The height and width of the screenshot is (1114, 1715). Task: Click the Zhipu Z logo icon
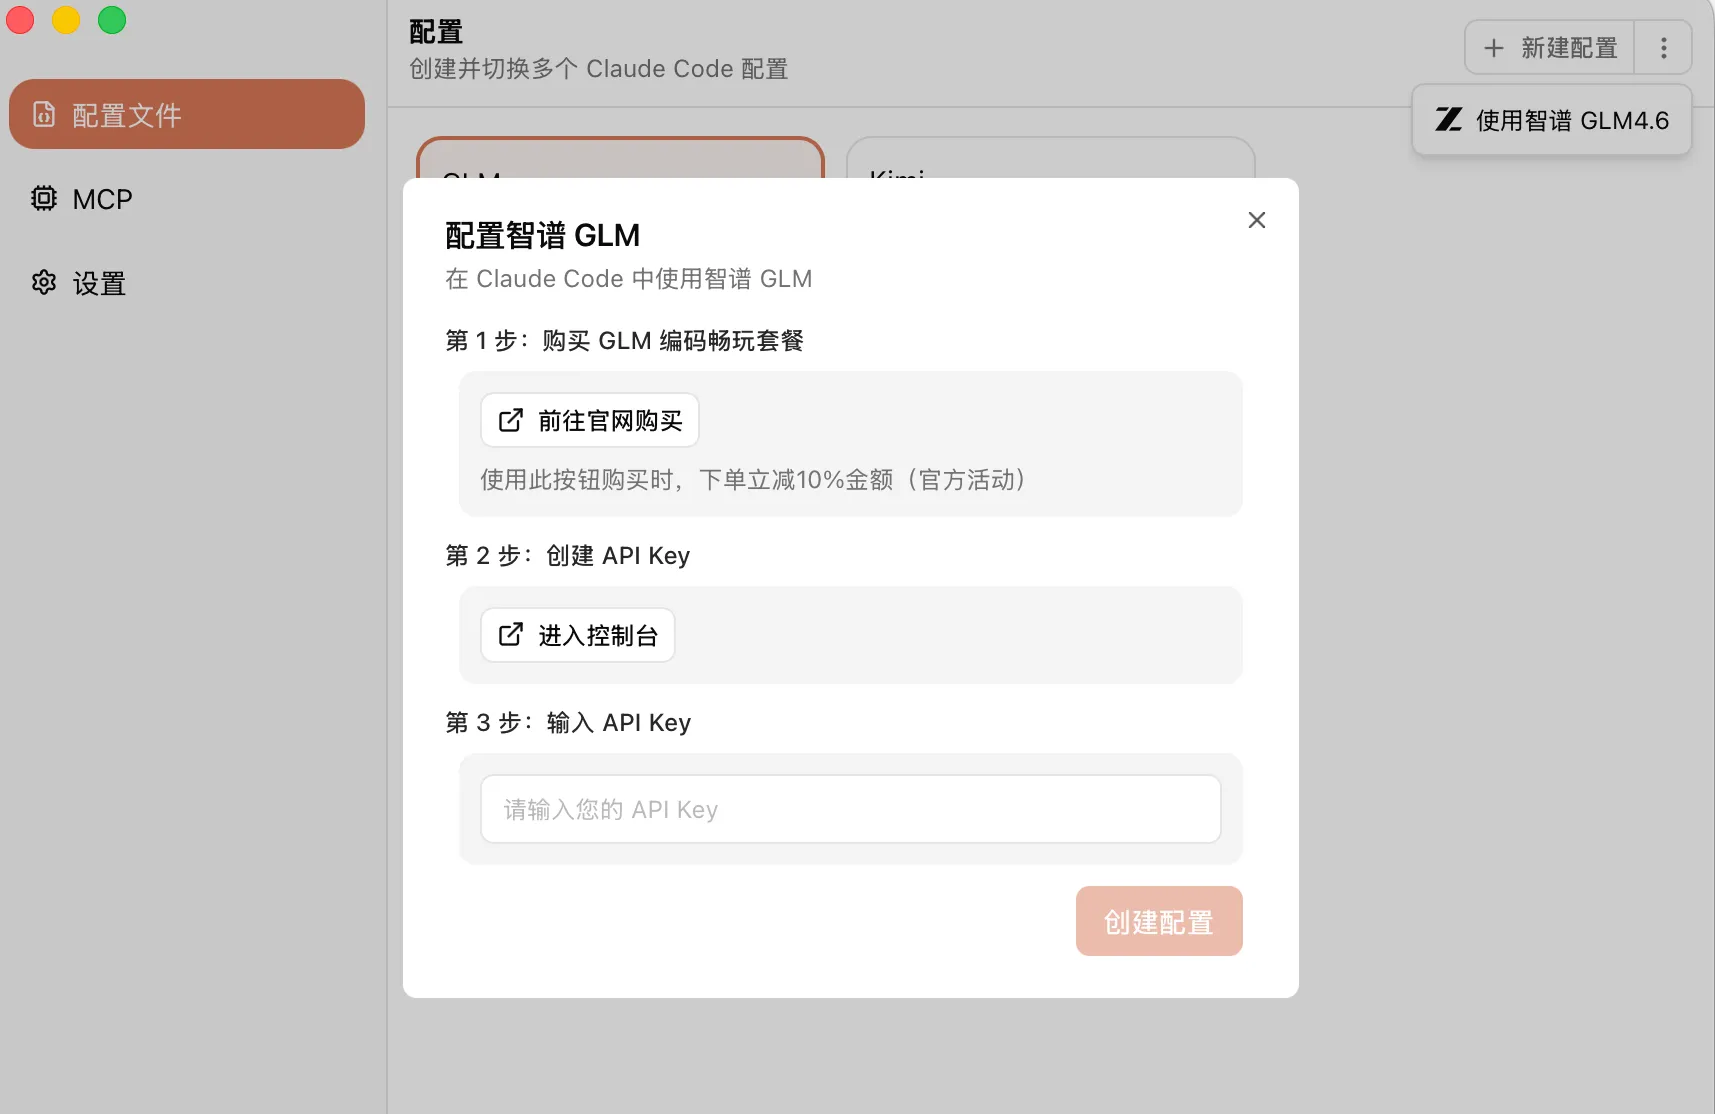pyautogui.click(x=1449, y=120)
